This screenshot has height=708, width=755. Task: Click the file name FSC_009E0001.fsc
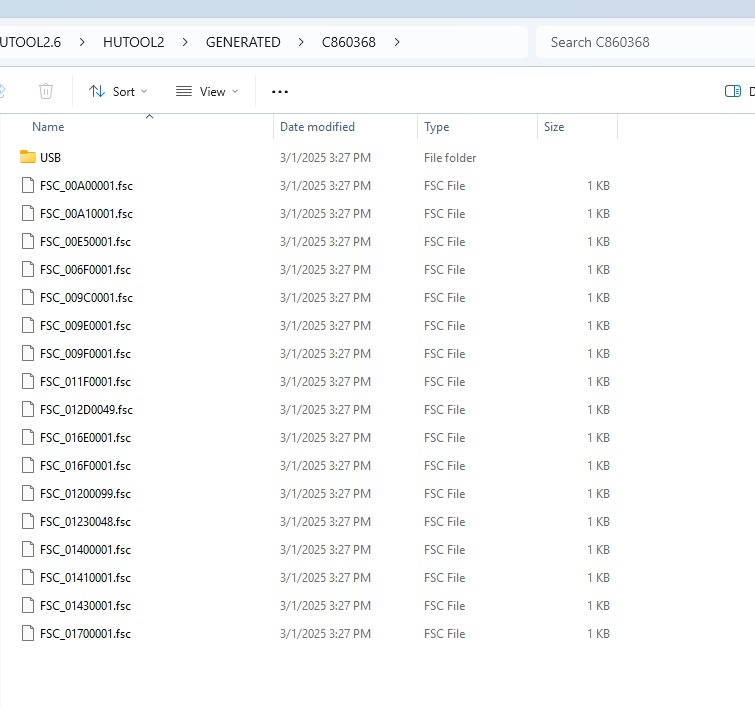pos(85,326)
